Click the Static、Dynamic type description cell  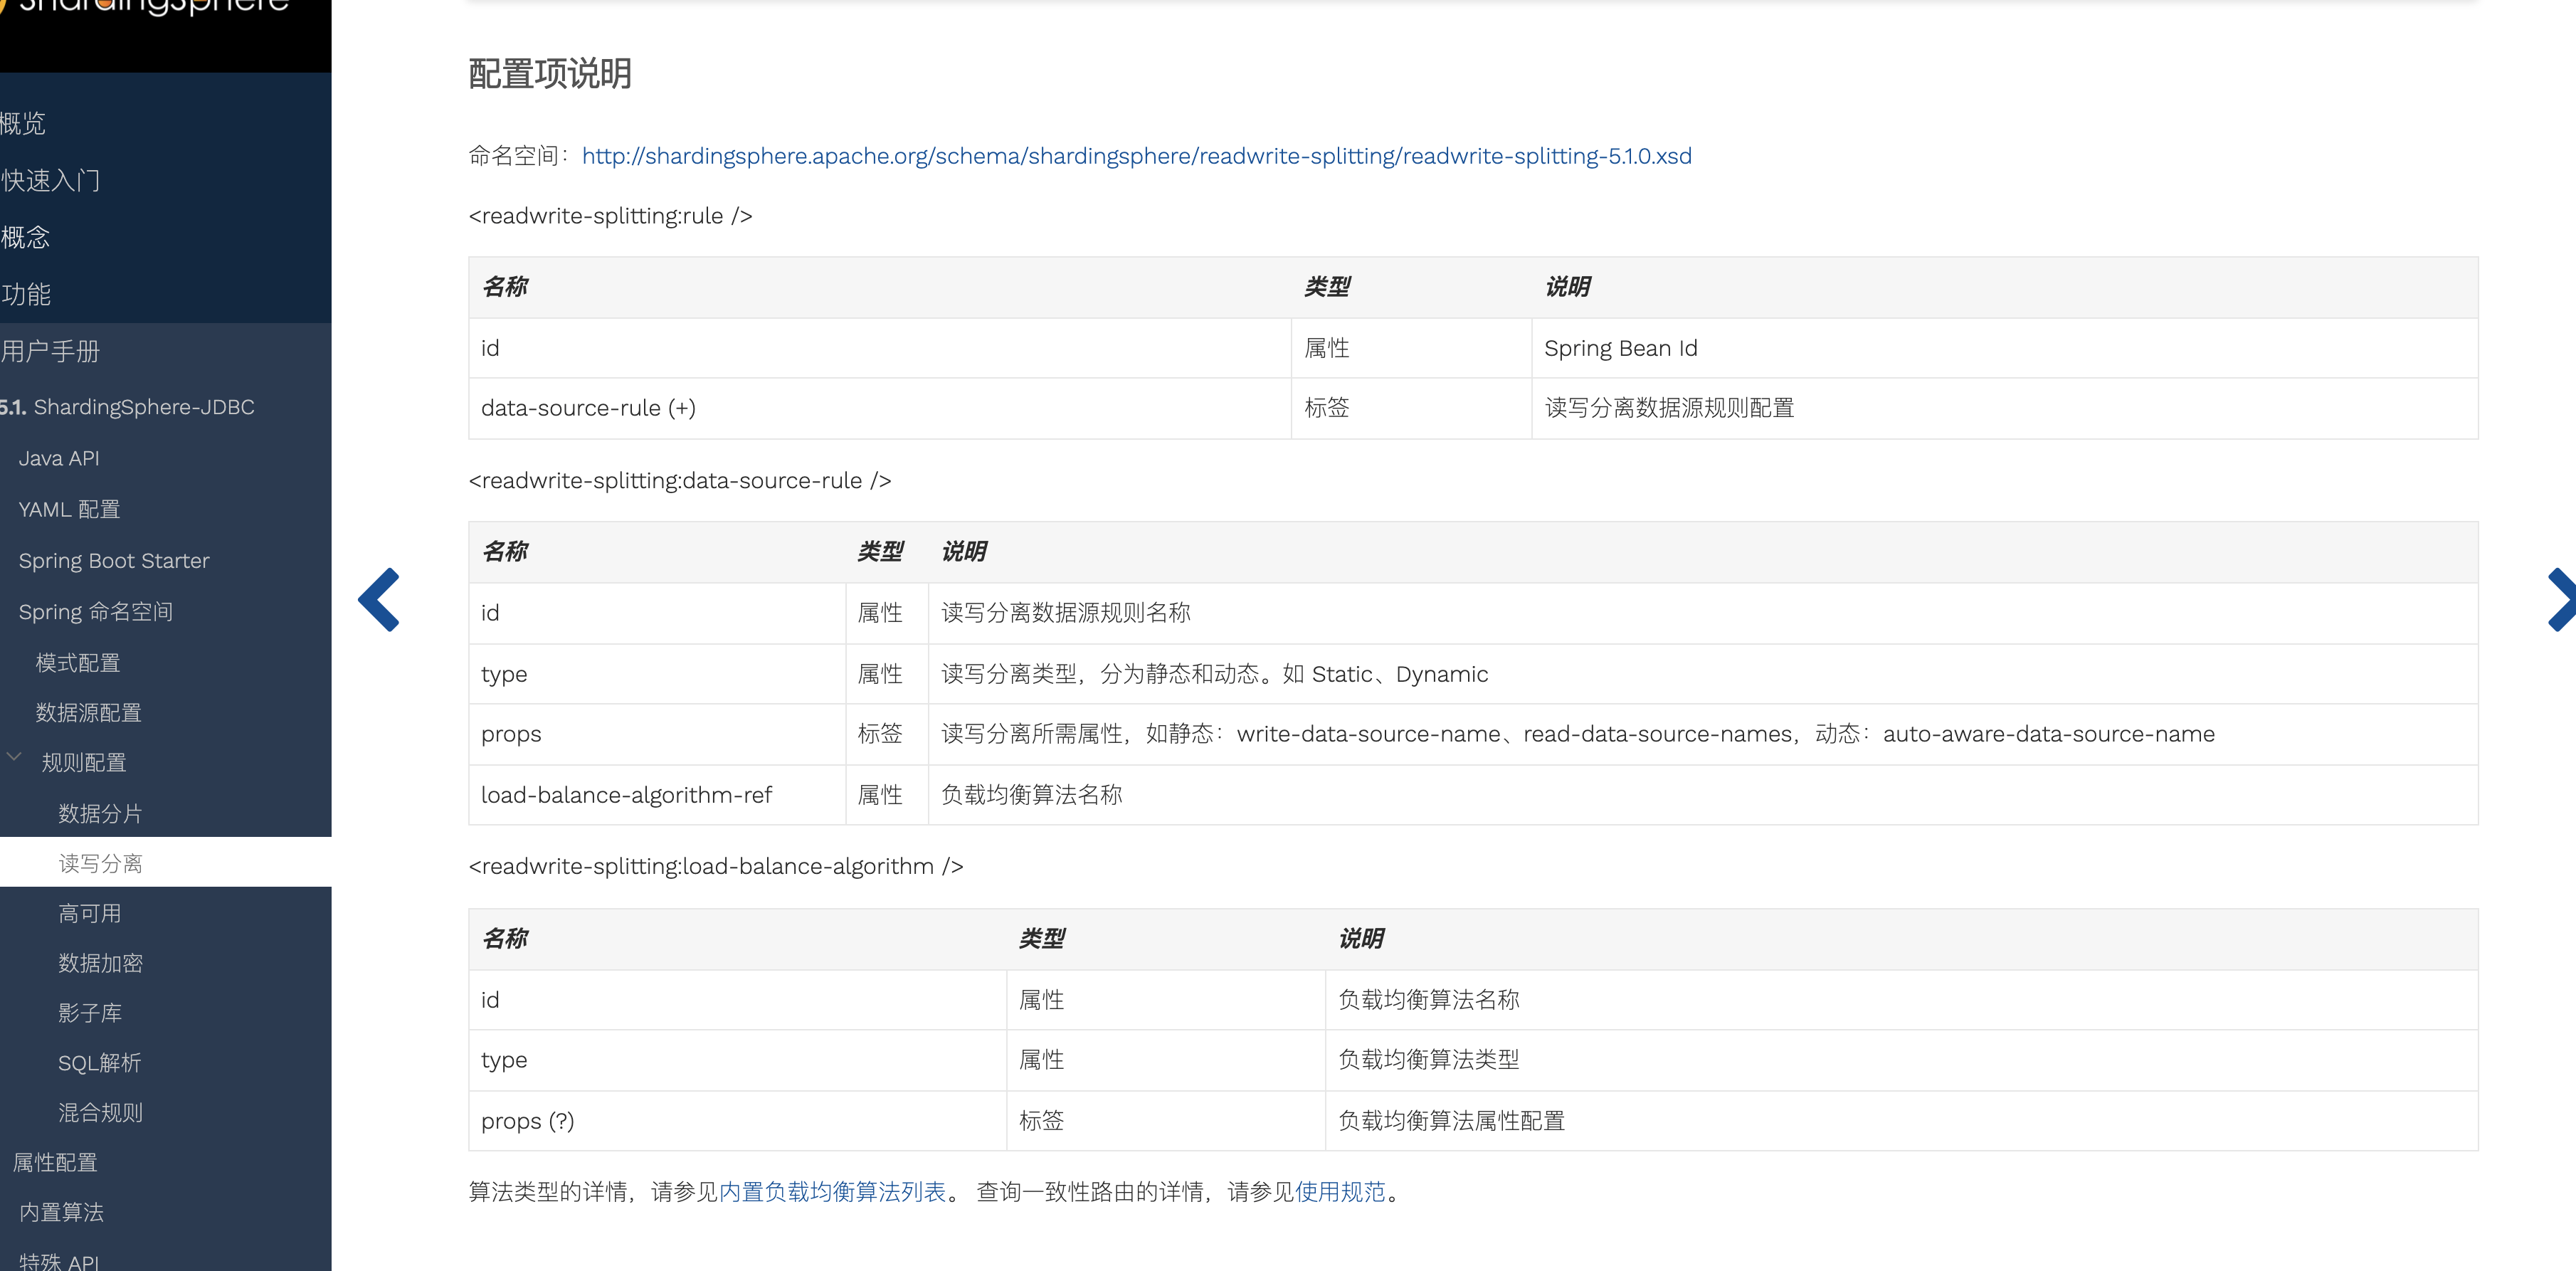click(1703, 674)
